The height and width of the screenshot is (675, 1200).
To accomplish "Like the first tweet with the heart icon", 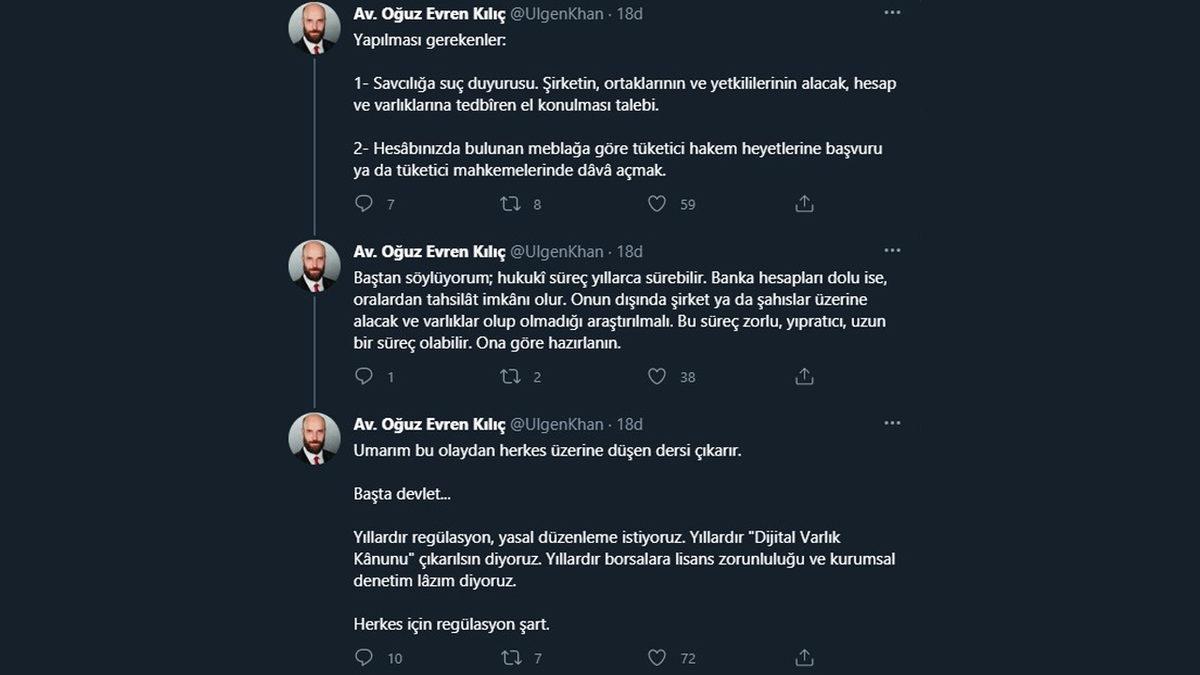I will pyautogui.click(x=656, y=203).
